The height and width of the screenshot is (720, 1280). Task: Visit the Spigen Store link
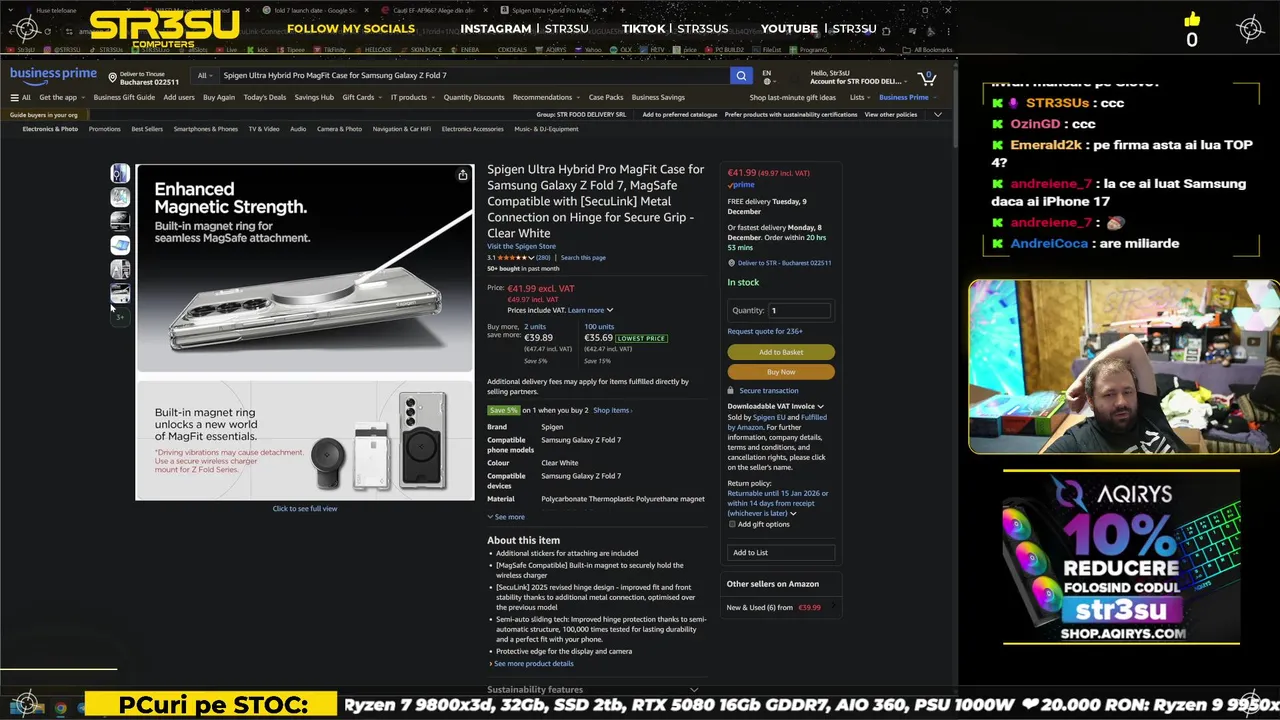pos(521,246)
